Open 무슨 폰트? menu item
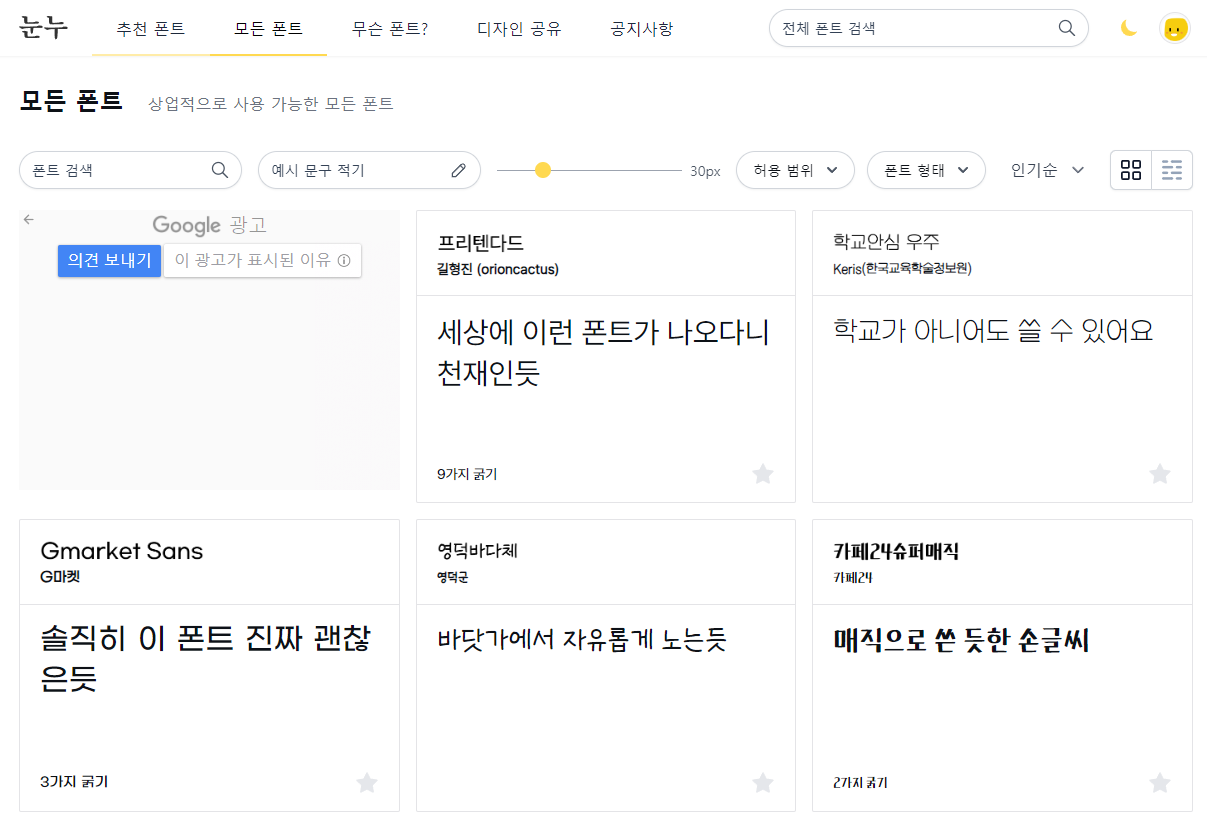1207x827 pixels. click(x=390, y=28)
